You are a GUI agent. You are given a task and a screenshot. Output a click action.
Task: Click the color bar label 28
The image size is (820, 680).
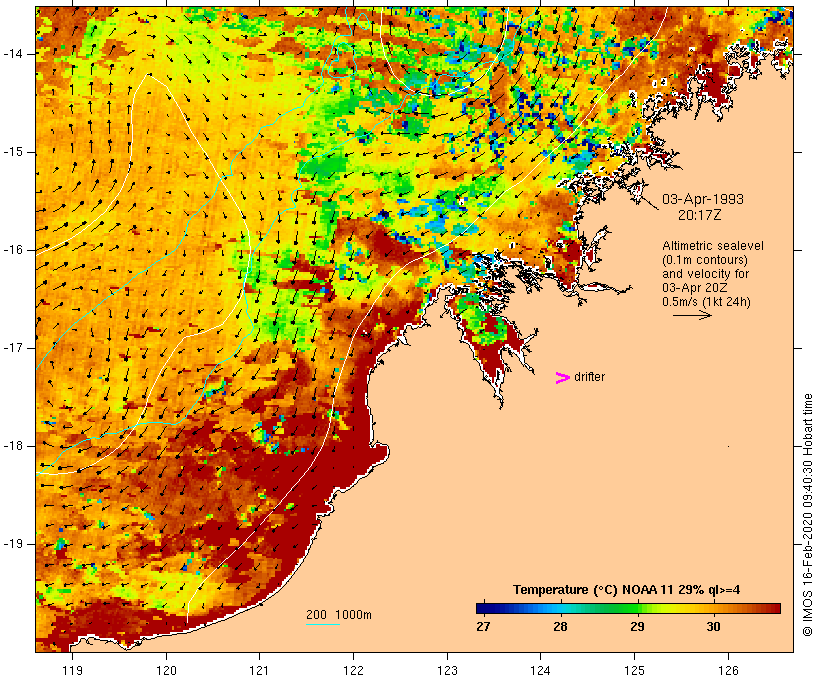click(560, 627)
